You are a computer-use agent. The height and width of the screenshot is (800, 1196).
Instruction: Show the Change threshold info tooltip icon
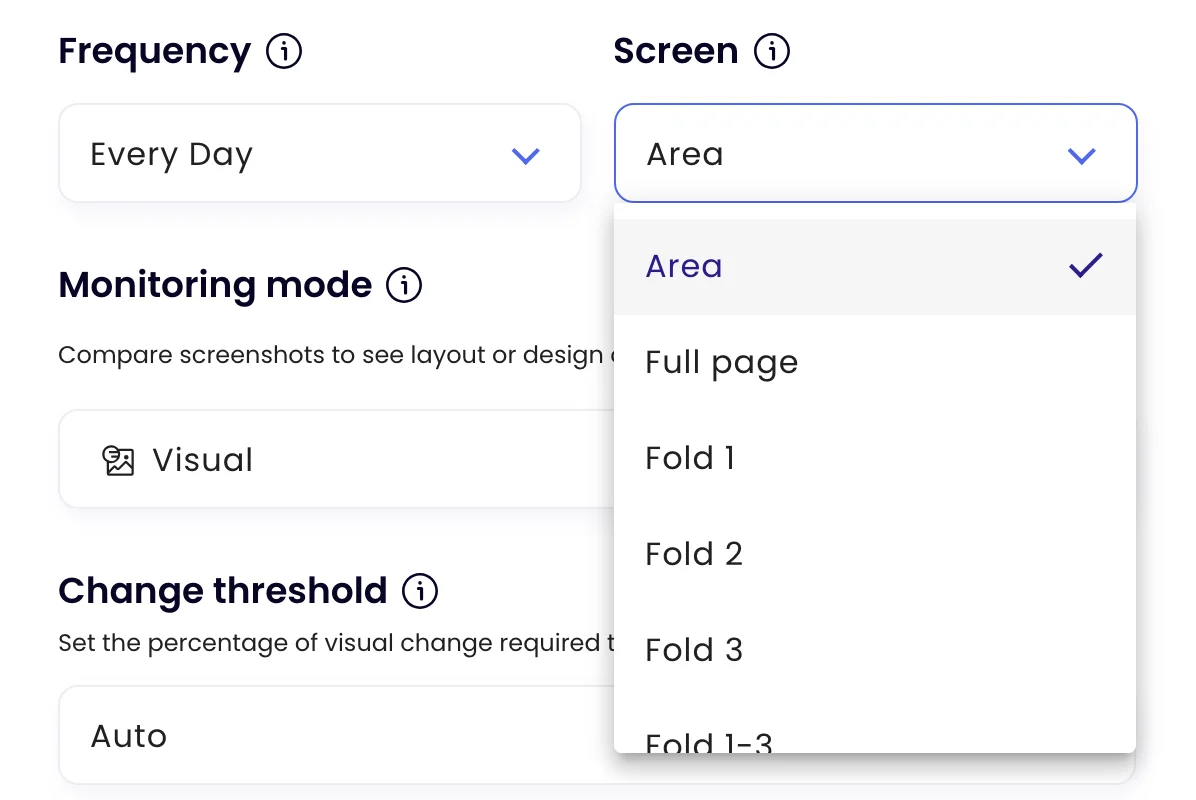click(420, 591)
